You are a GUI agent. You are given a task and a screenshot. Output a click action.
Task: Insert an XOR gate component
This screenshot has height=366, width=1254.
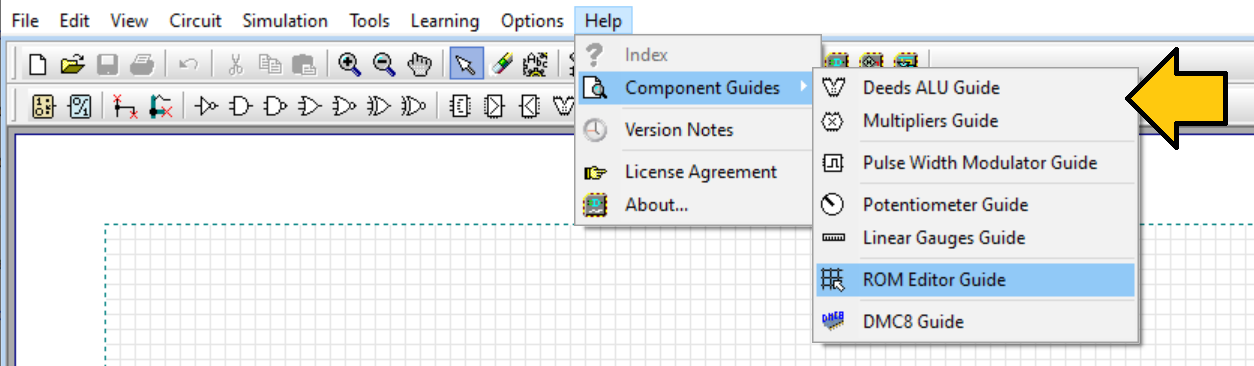click(x=380, y=105)
